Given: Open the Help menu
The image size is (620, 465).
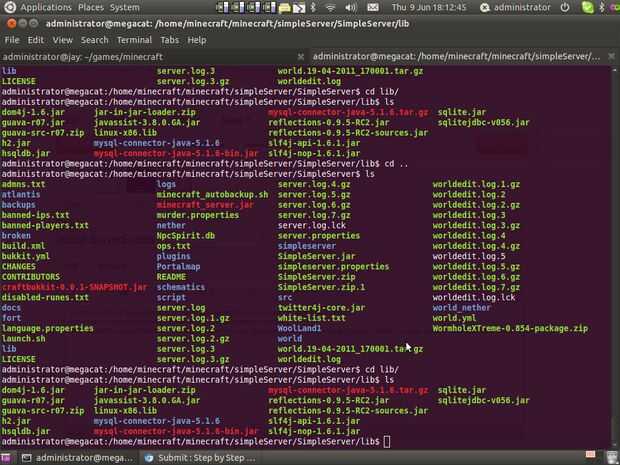Looking at the screenshot, I should click(197, 40).
